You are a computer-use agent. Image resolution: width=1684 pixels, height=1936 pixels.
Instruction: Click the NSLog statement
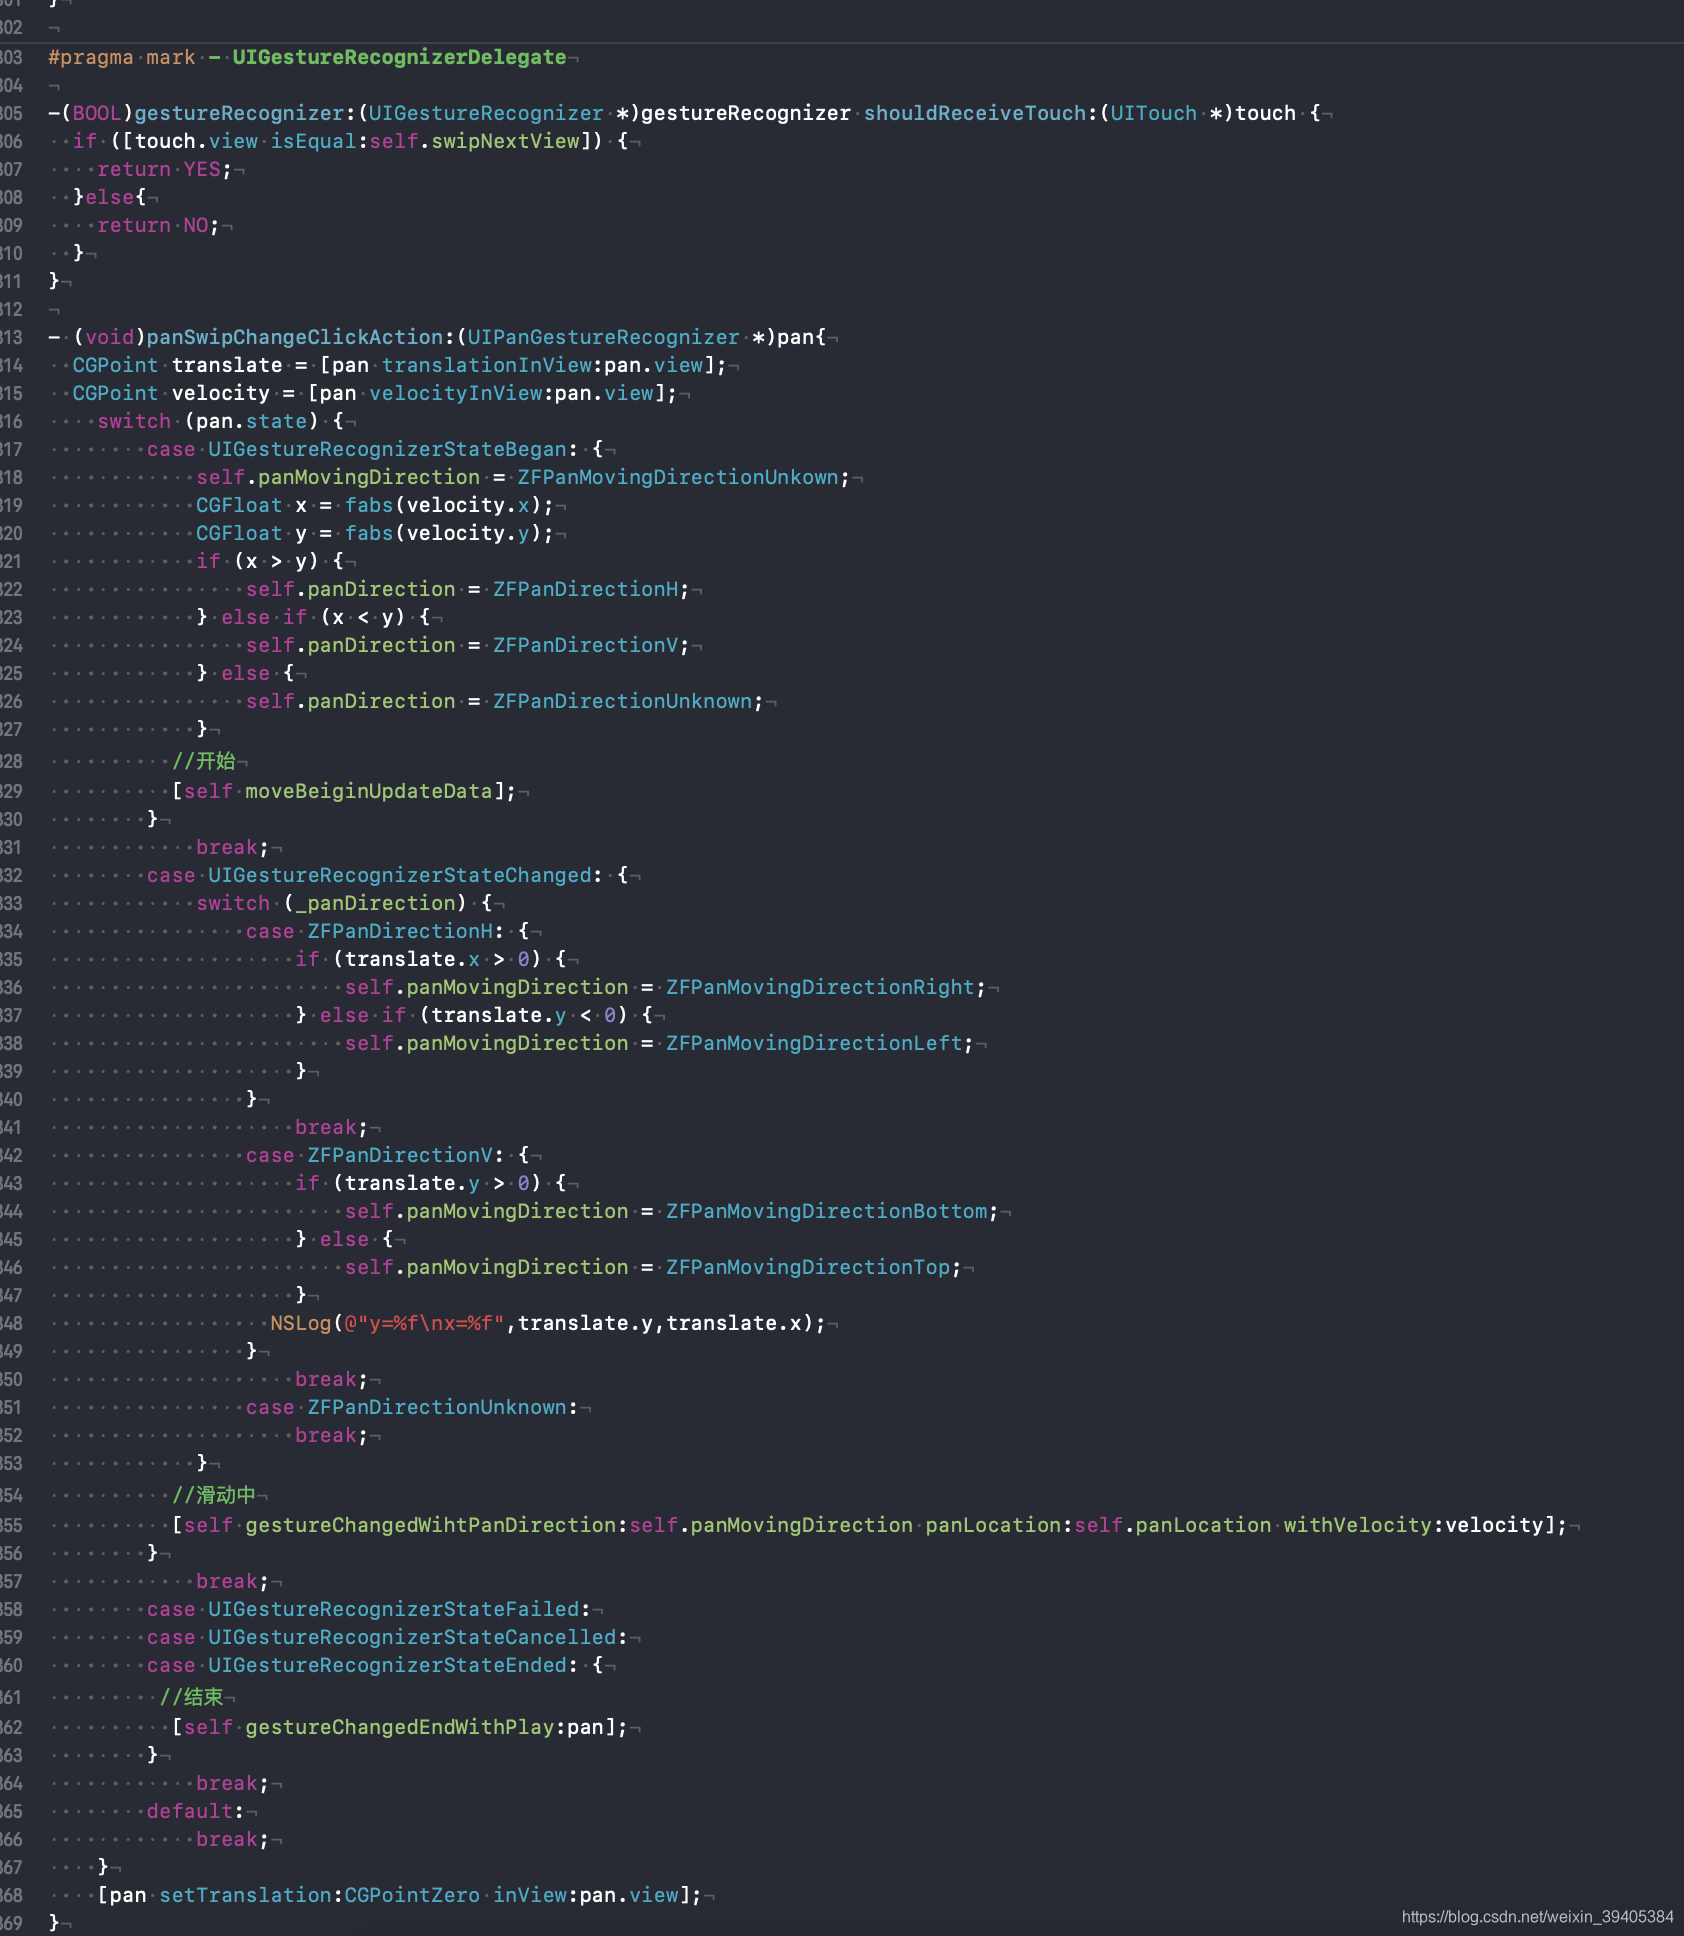point(548,1323)
